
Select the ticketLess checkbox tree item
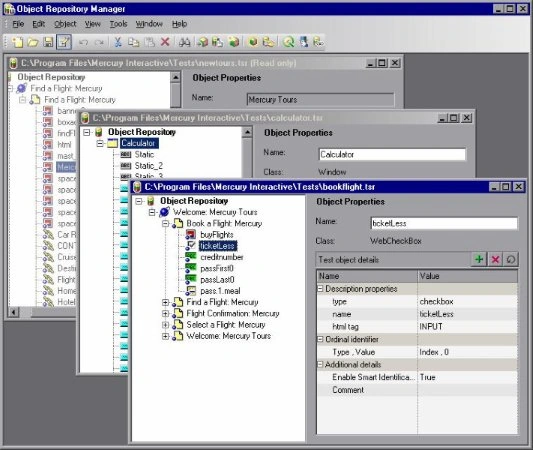218,246
